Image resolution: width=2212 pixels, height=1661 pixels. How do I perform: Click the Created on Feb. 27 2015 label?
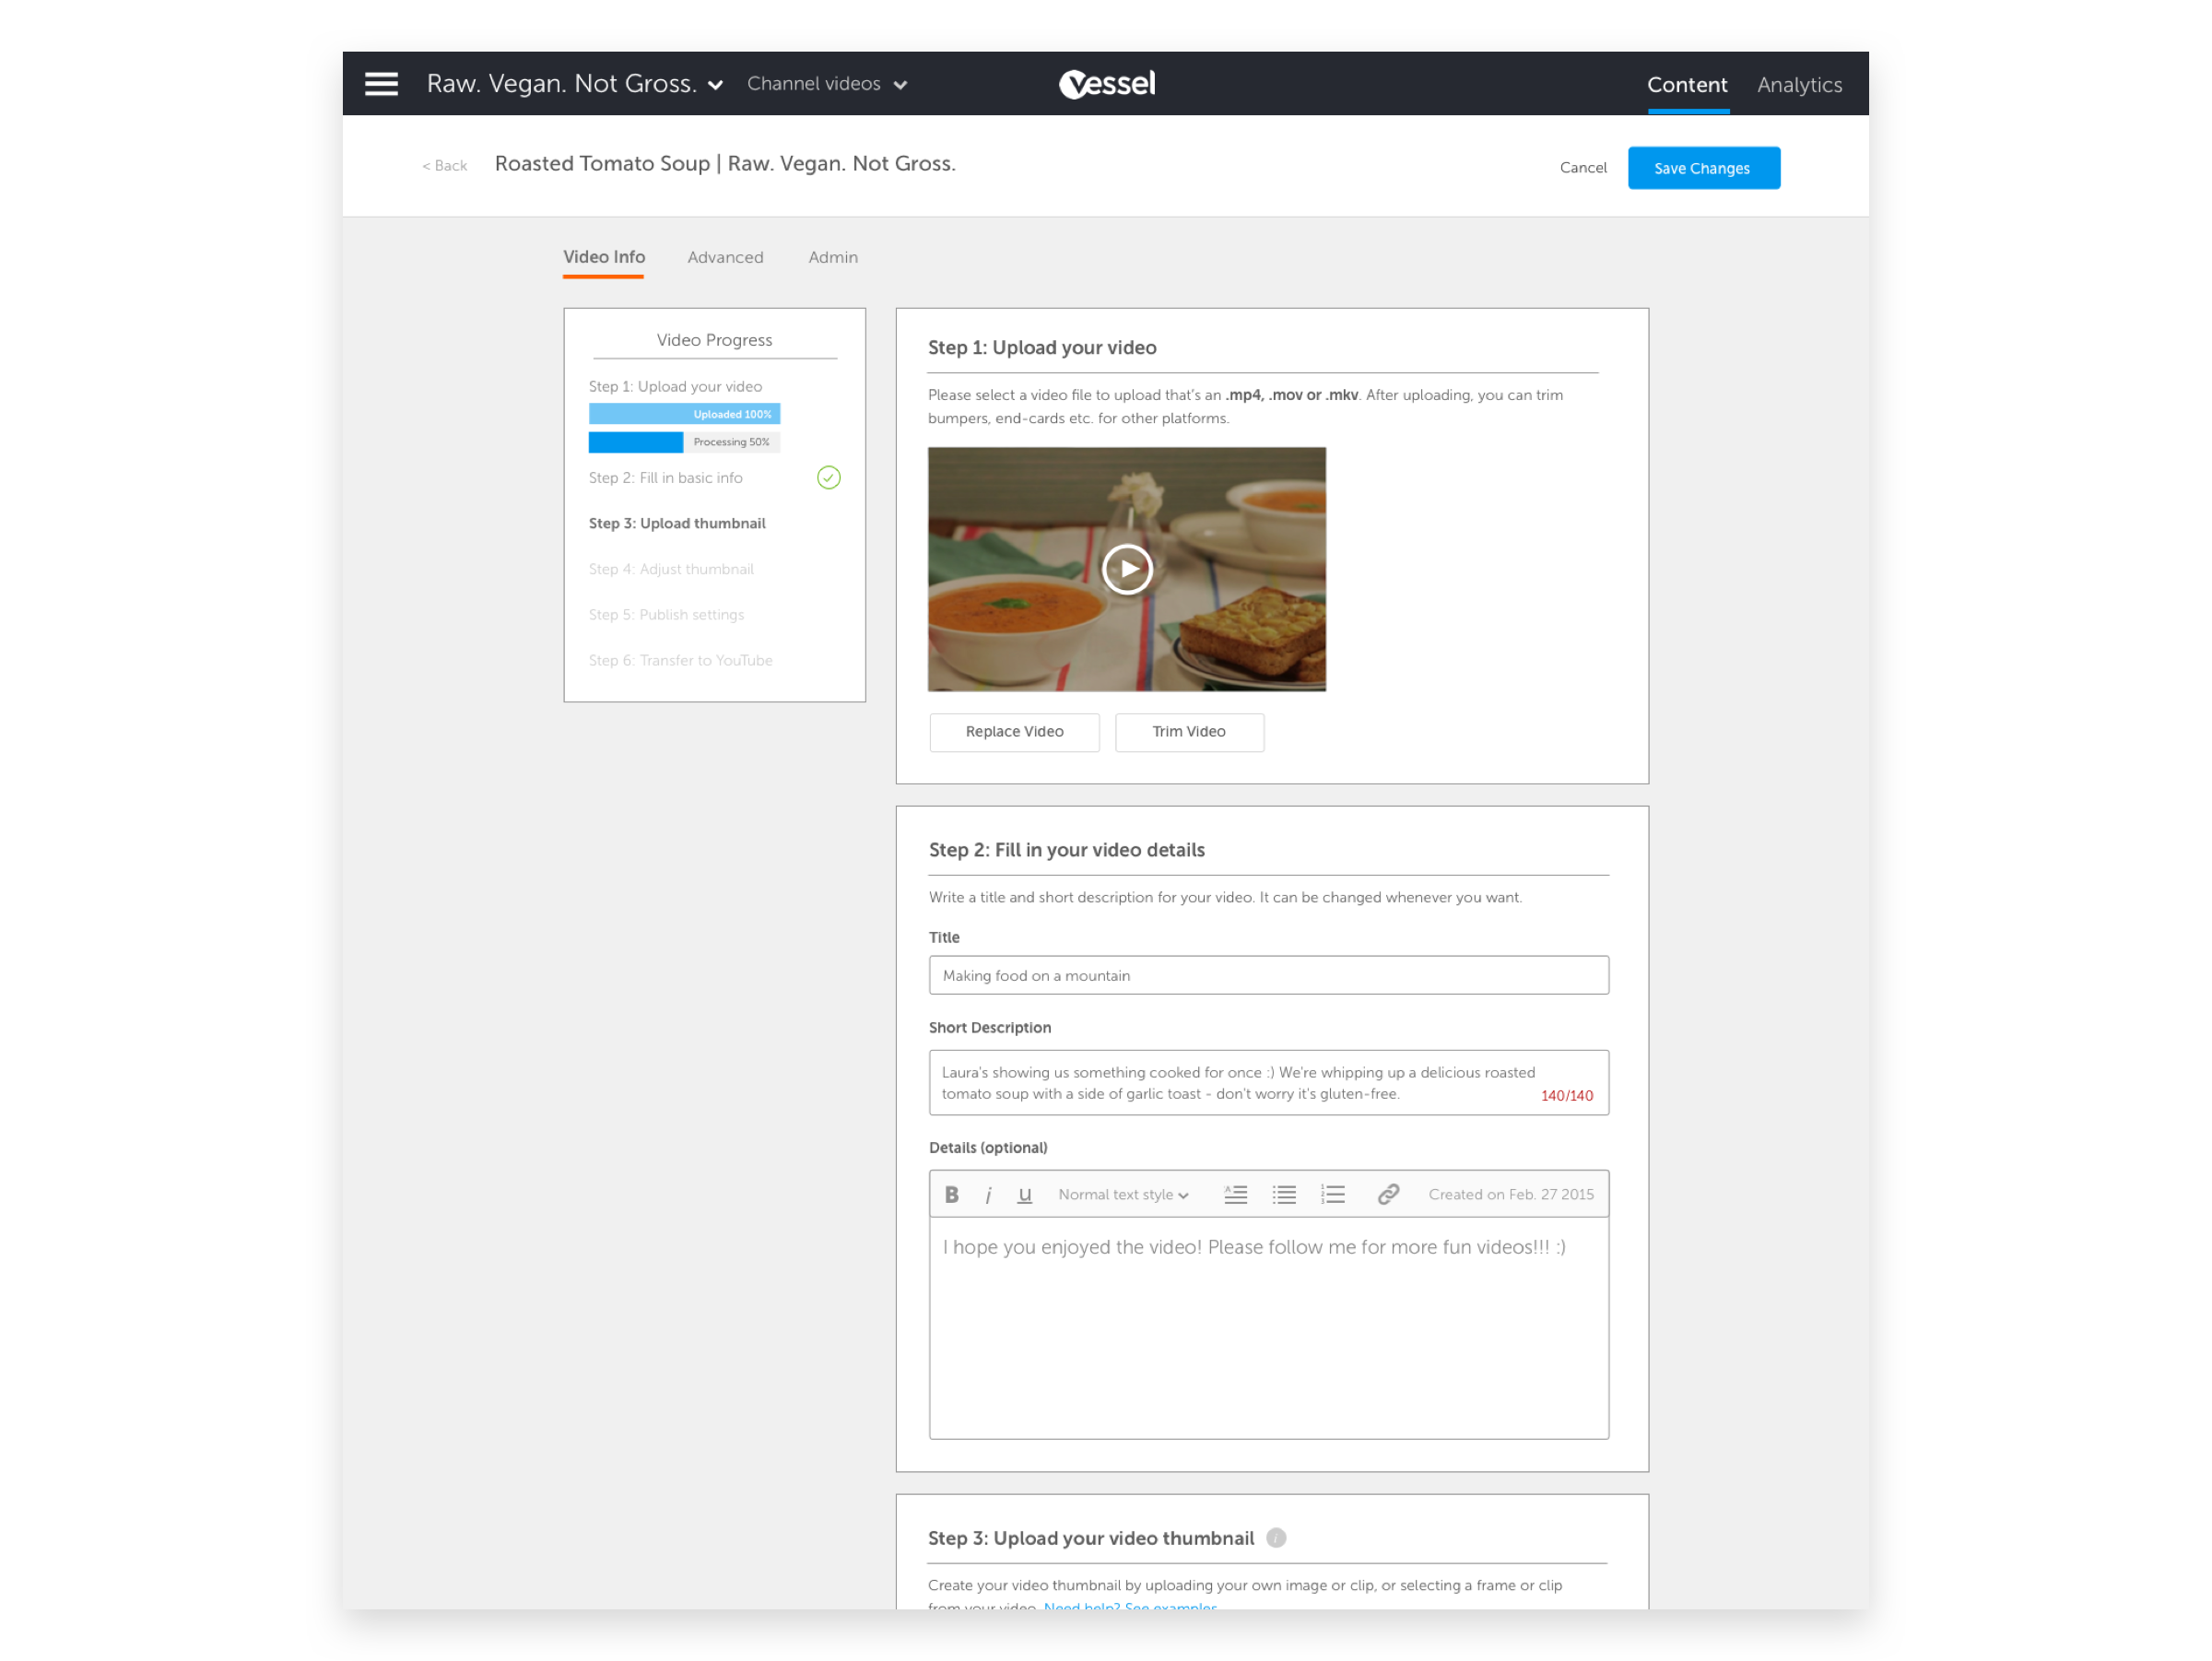click(1511, 1195)
